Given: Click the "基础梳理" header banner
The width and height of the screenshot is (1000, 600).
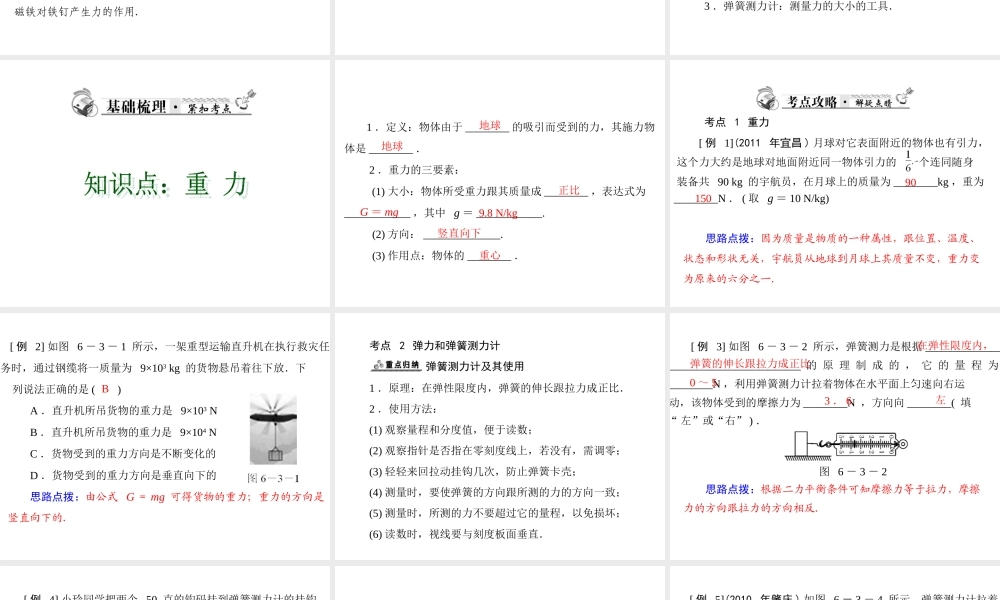Looking at the screenshot, I should coord(164,103).
